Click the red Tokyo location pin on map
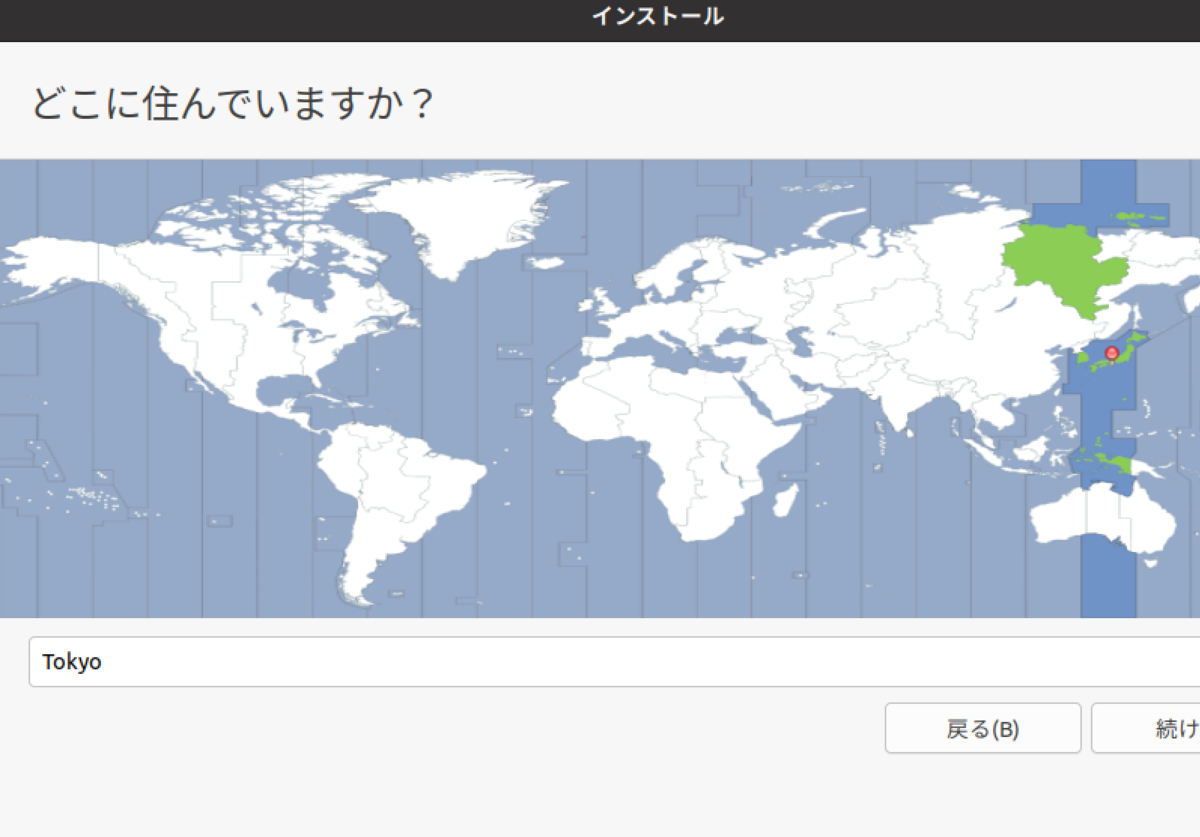 1111,353
